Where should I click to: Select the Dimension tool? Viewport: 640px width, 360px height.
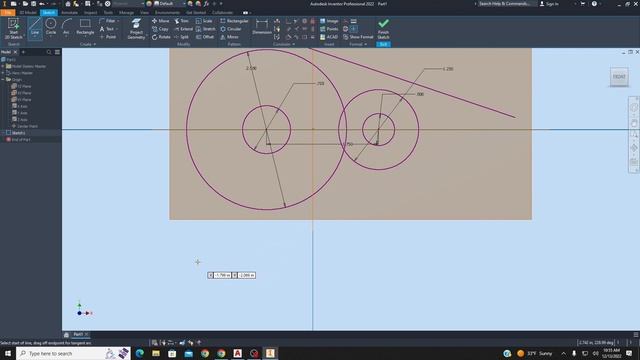[262, 27]
